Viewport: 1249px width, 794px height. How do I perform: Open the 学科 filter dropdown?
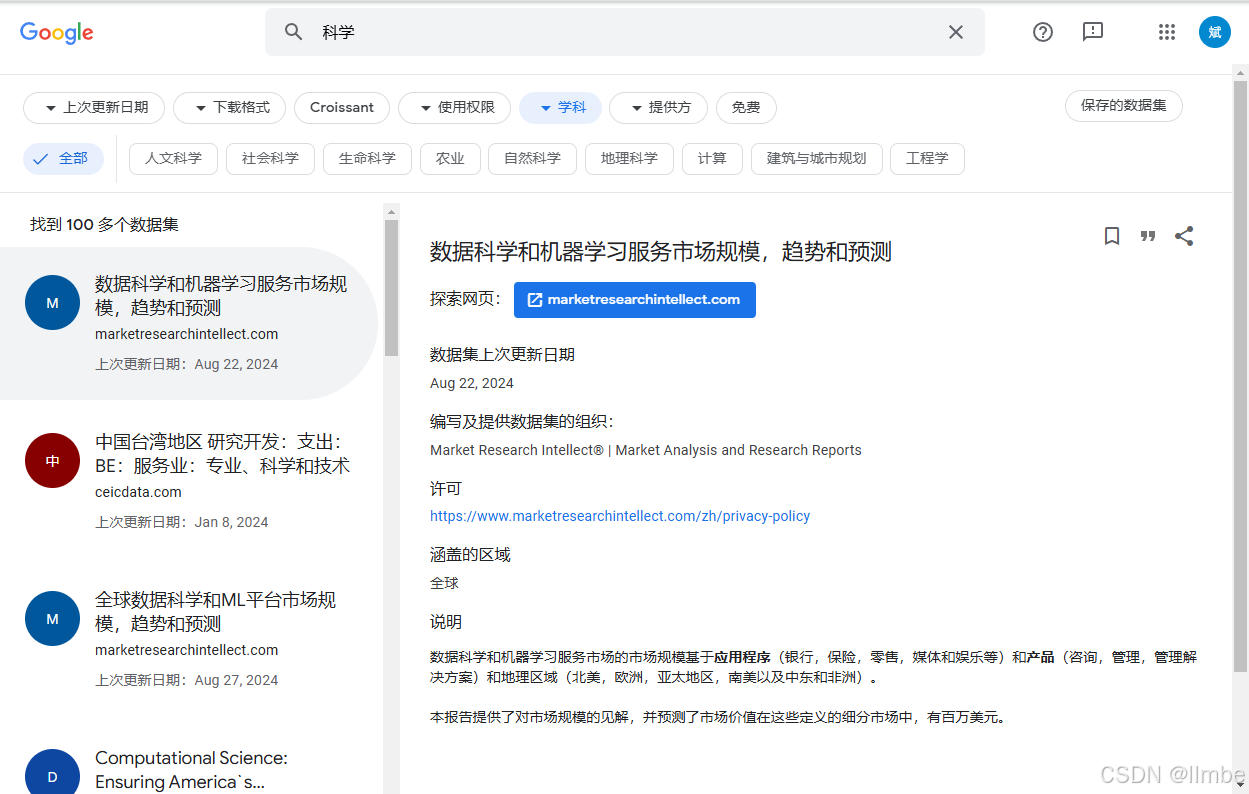point(560,108)
